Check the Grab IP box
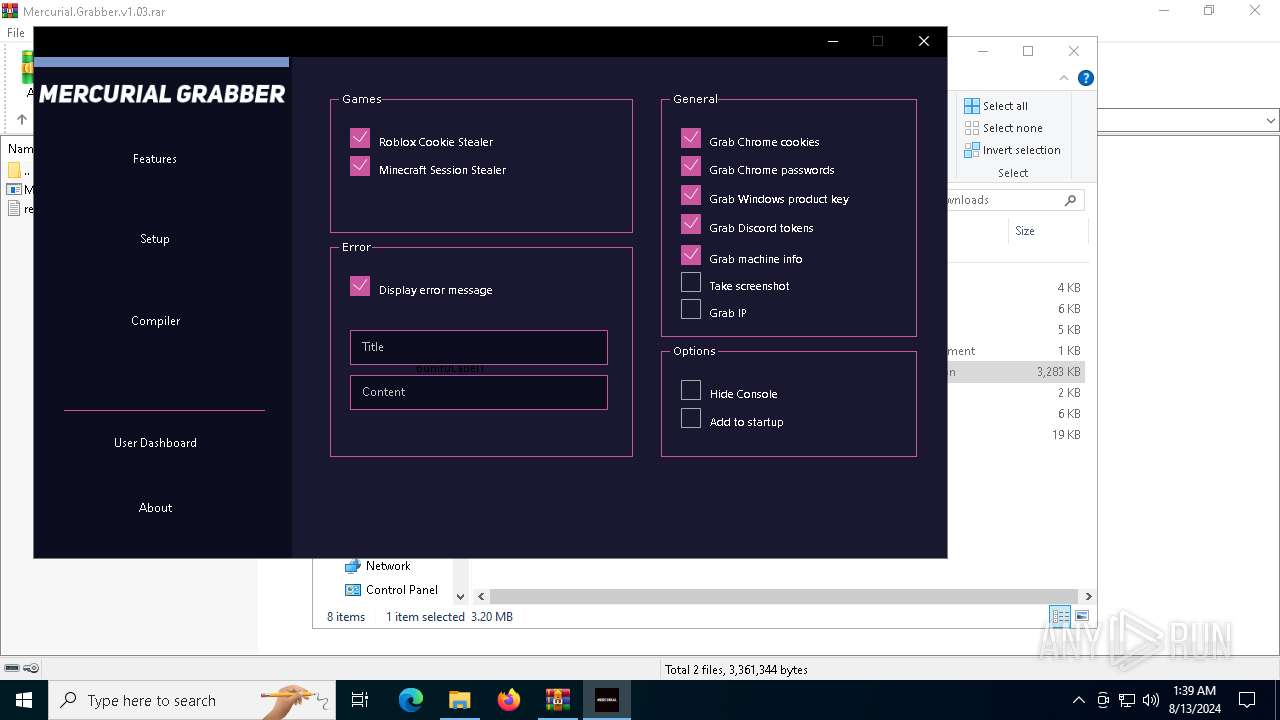The height and width of the screenshot is (720, 1280). pos(691,309)
